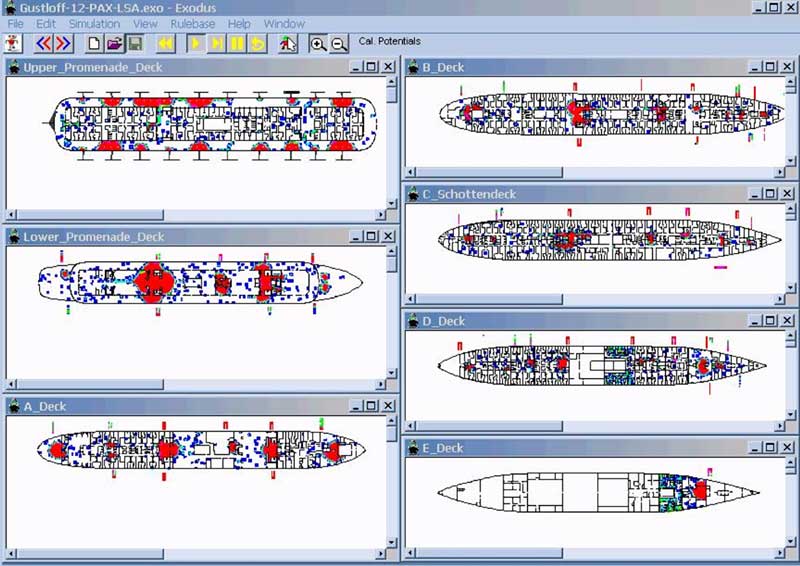Click A_Deck horizontal scrollbar thumb
800x566 pixels.
[x=90, y=554]
